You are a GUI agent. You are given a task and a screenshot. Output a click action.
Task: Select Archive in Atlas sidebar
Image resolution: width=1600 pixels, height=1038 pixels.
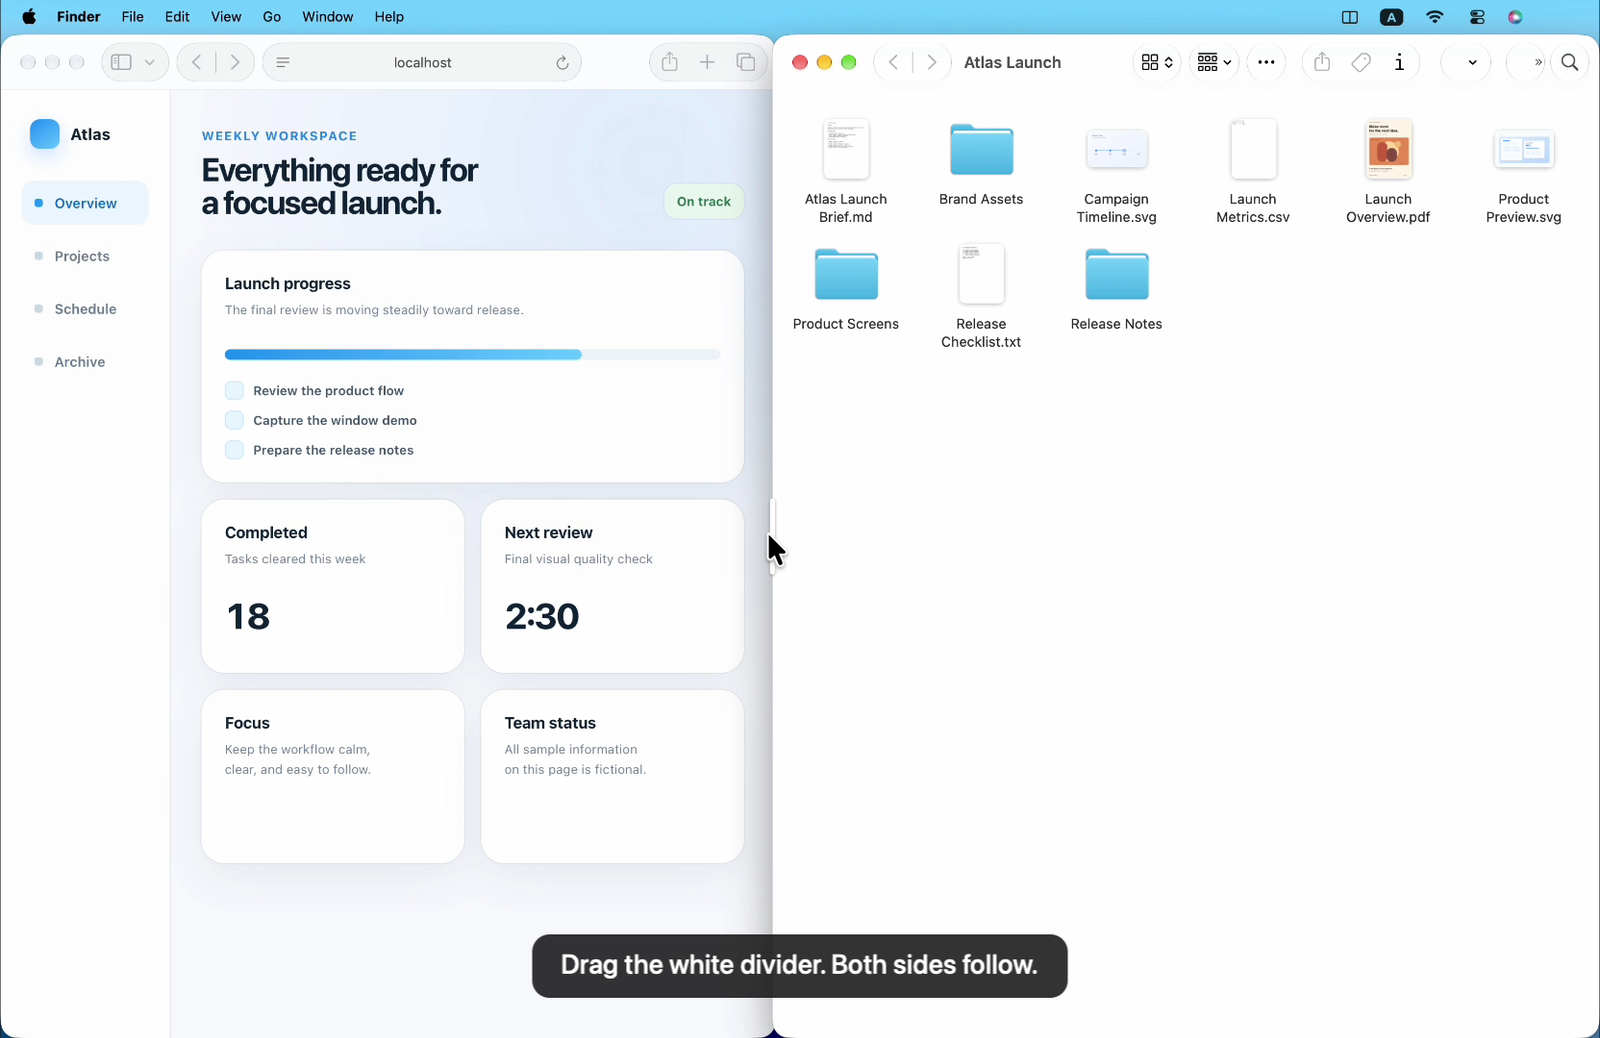point(85,362)
